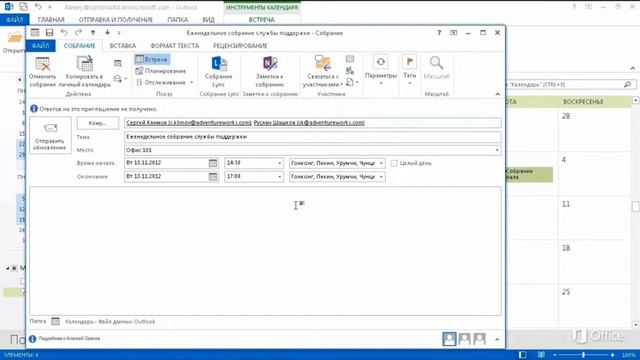This screenshot has height=360, width=640.
Task: Expand the people pane chevron
Action: point(497,339)
